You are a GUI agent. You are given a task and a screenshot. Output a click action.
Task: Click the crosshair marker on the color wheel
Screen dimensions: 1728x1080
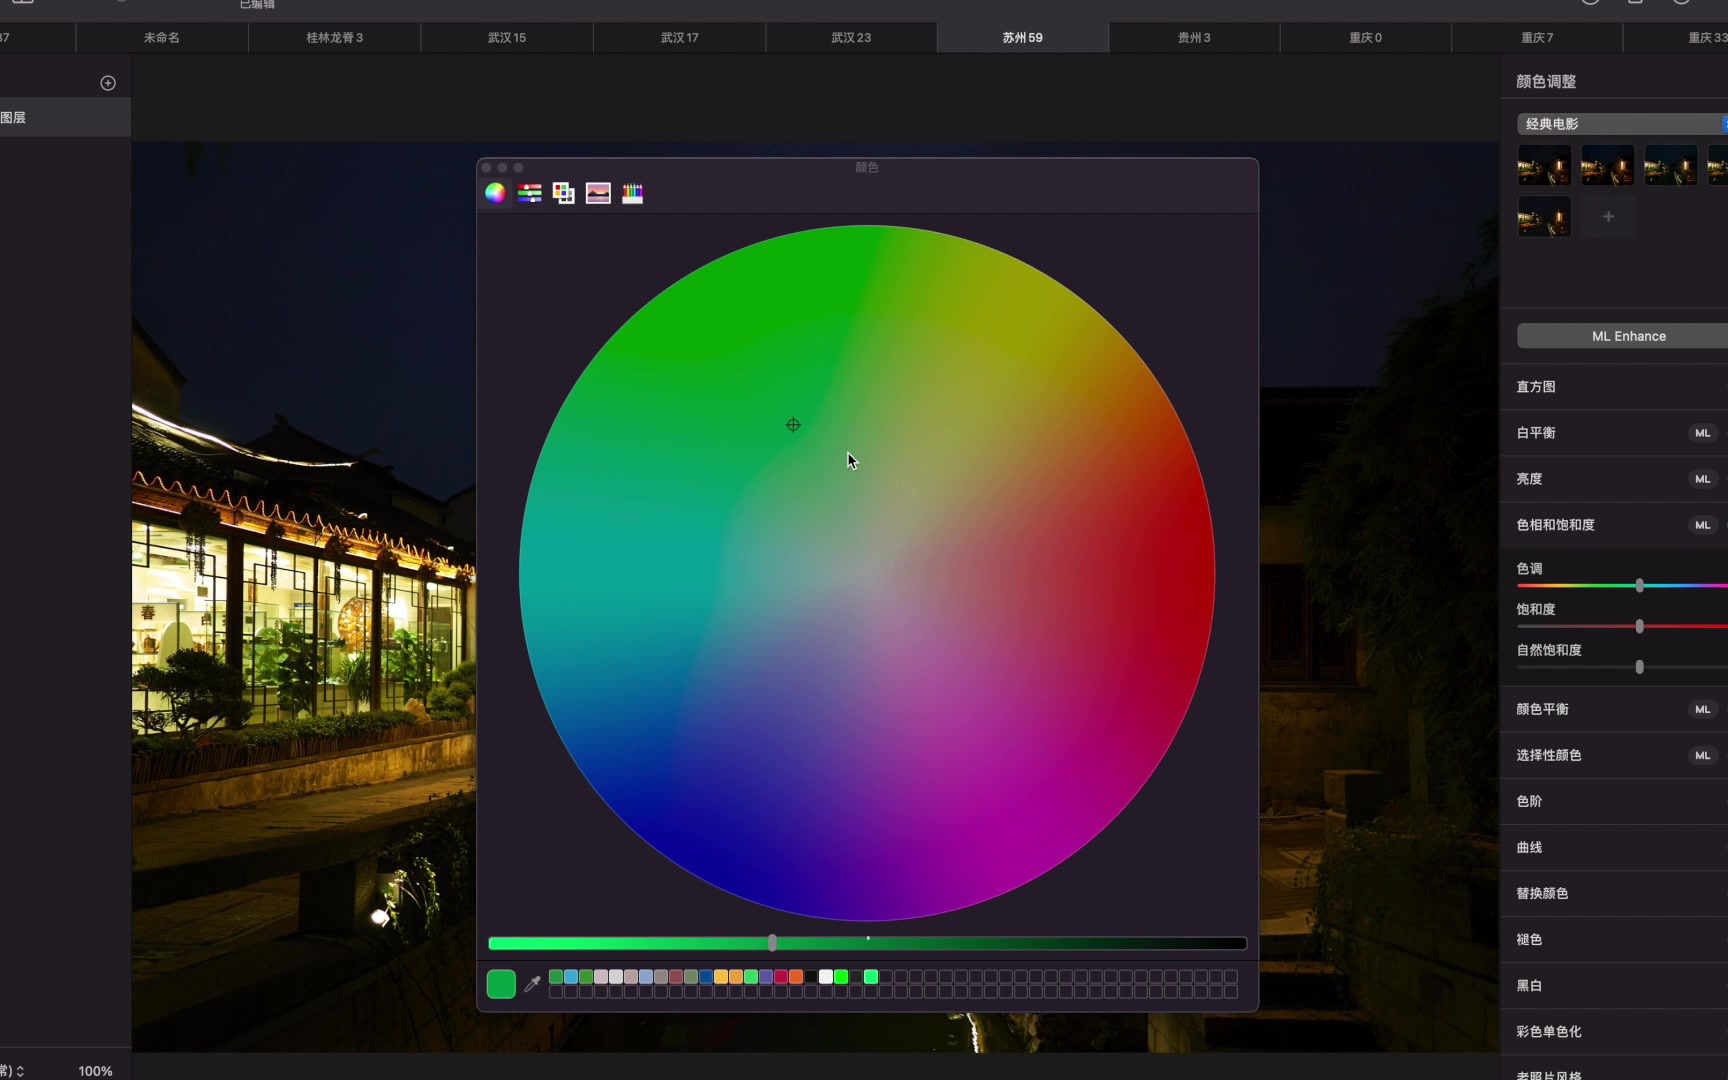[x=793, y=425]
